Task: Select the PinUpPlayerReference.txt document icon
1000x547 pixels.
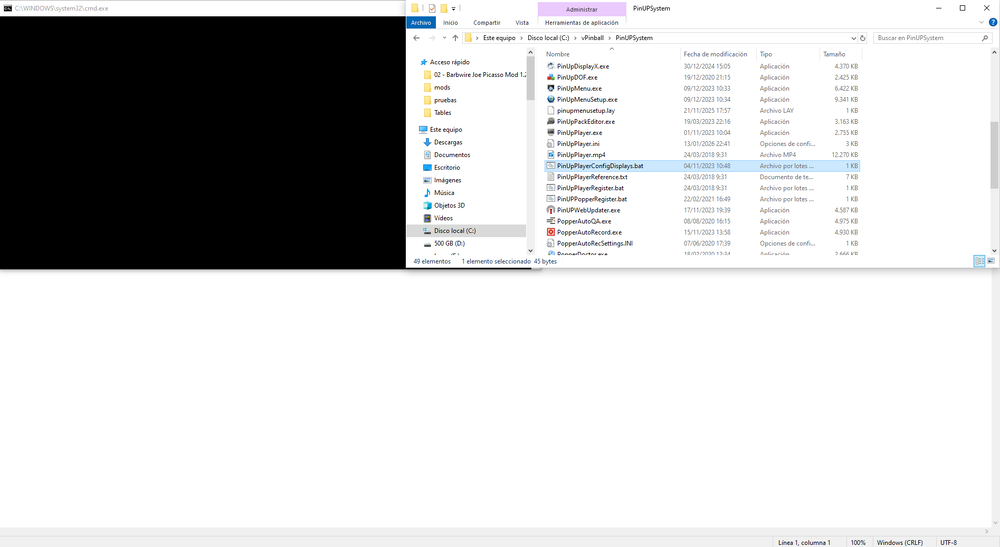Action: [x=550, y=177]
